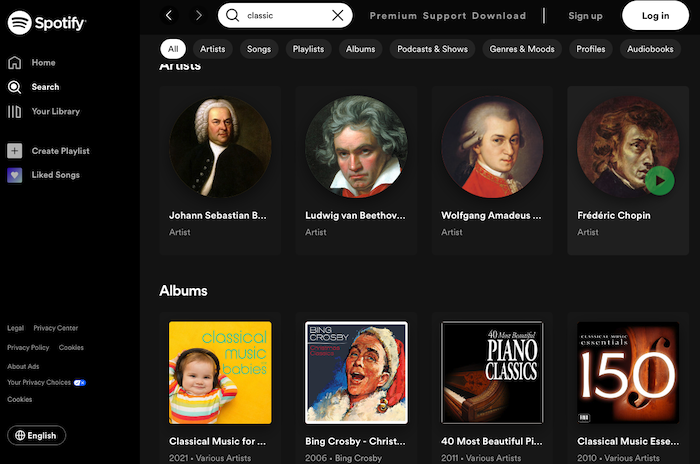Click the Albums section heading
The image size is (700, 464).
pyautogui.click(x=183, y=291)
